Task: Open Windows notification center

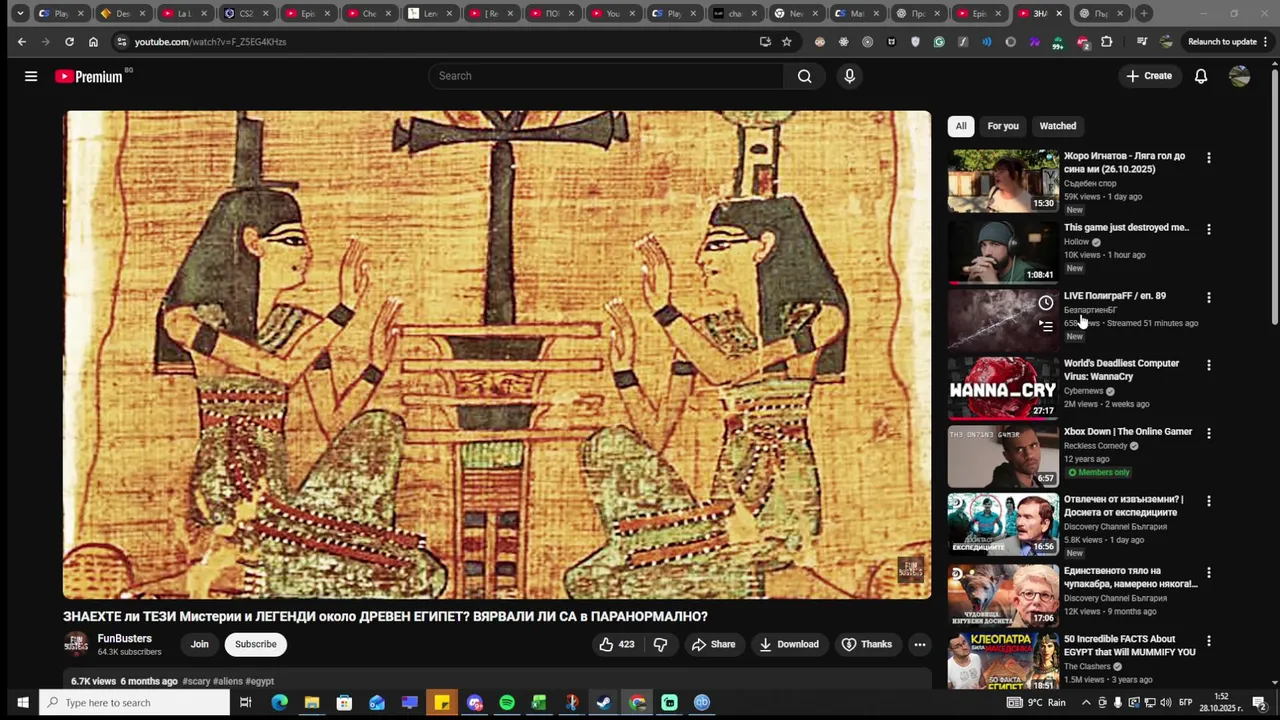Action: (x=1259, y=703)
